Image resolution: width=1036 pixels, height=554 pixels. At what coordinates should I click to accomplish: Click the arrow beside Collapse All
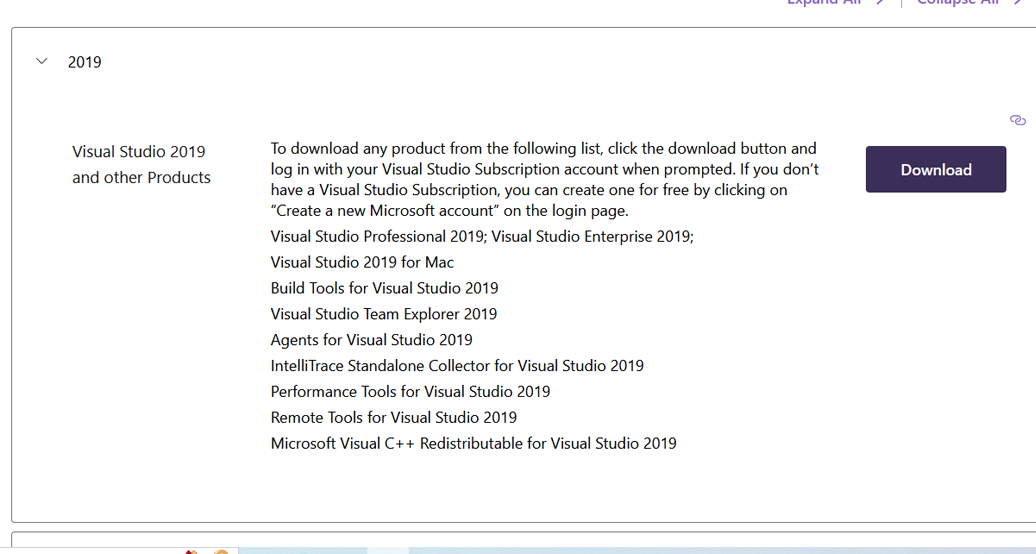(x=1018, y=3)
